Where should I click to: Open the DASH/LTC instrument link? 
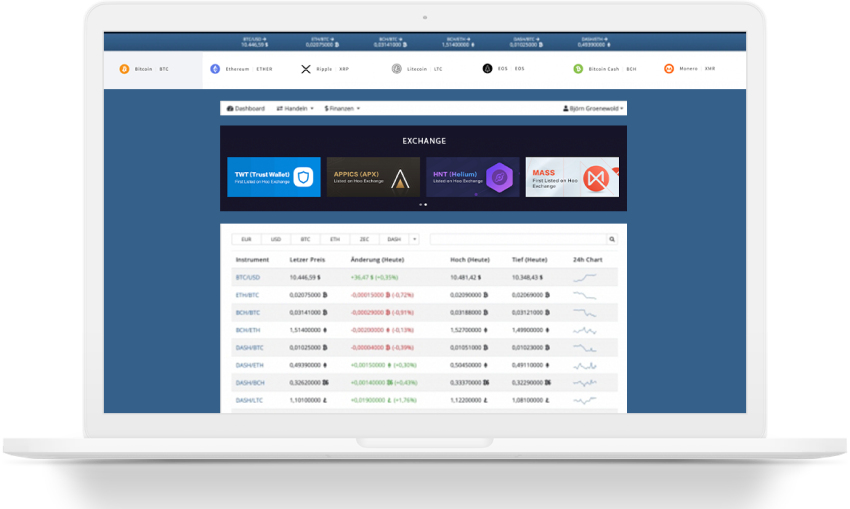click(x=249, y=401)
